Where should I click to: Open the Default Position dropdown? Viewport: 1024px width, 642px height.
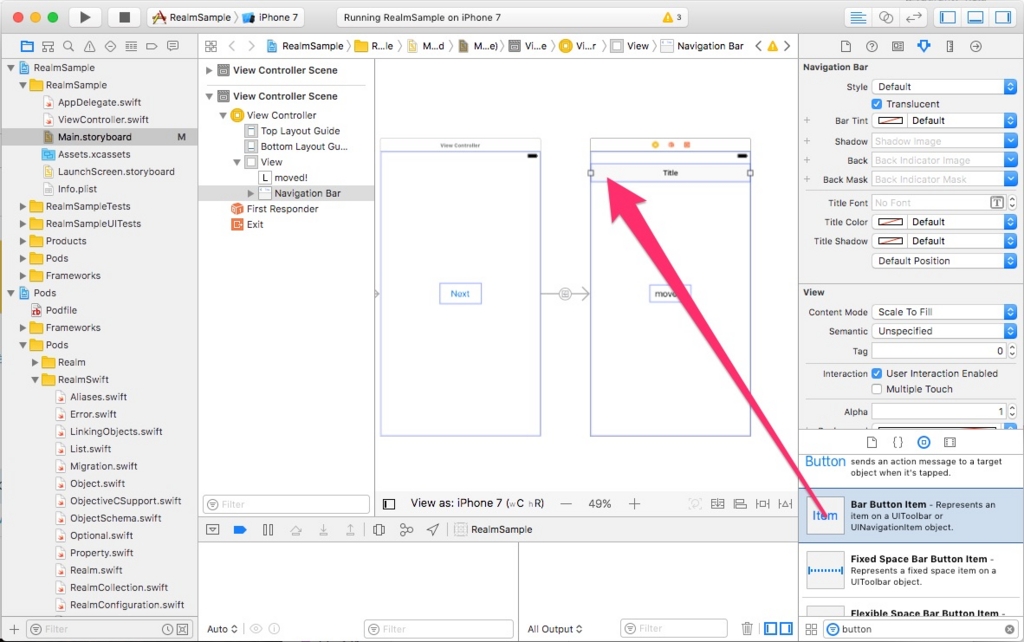coord(944,261)
